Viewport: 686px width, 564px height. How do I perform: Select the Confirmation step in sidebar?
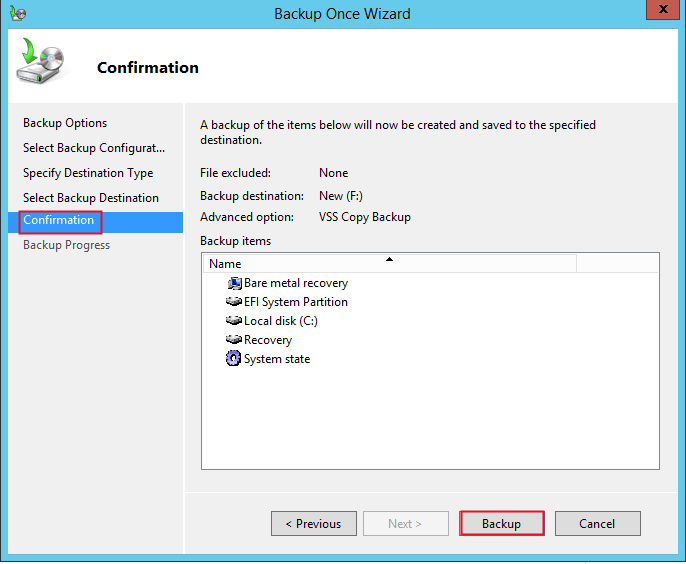[x=95, y=222]
